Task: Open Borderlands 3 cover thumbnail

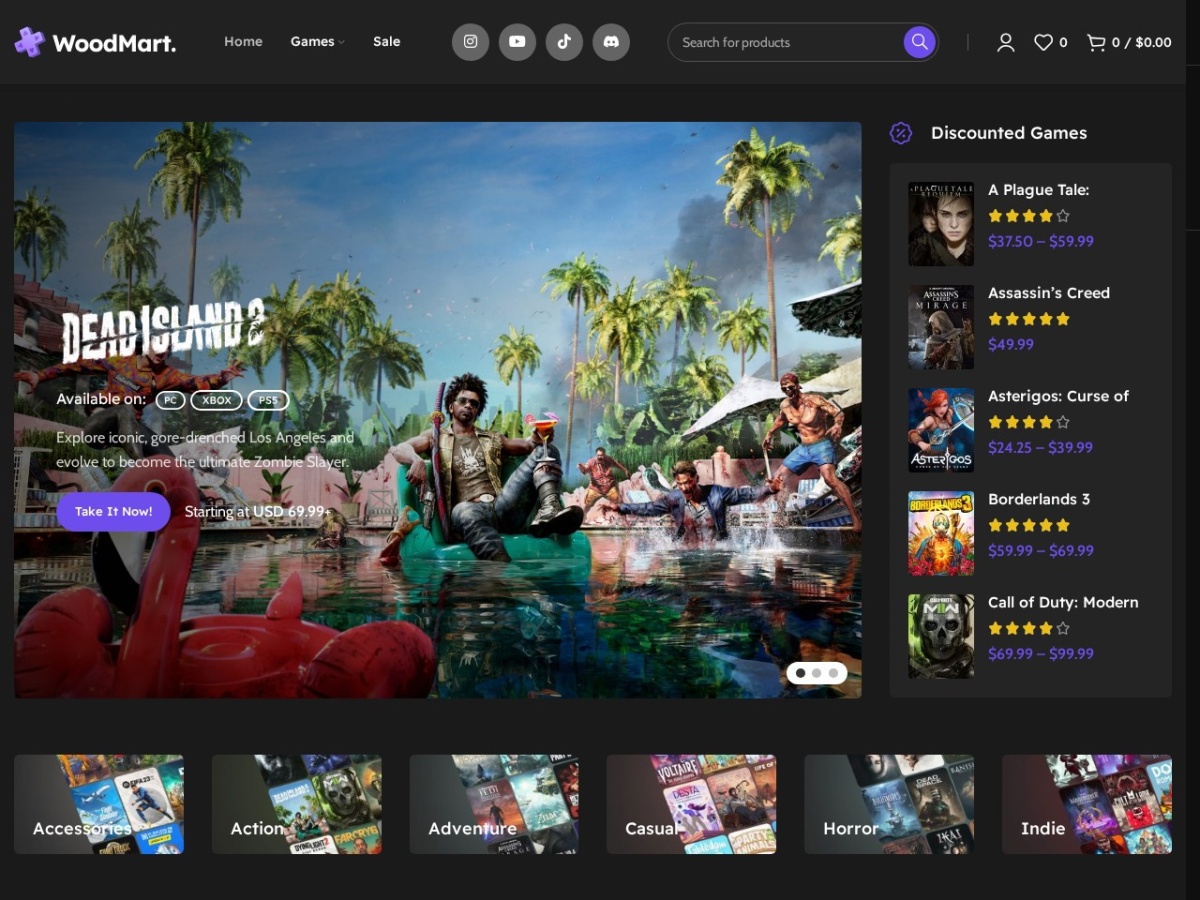Action: (x=941, y=533)
